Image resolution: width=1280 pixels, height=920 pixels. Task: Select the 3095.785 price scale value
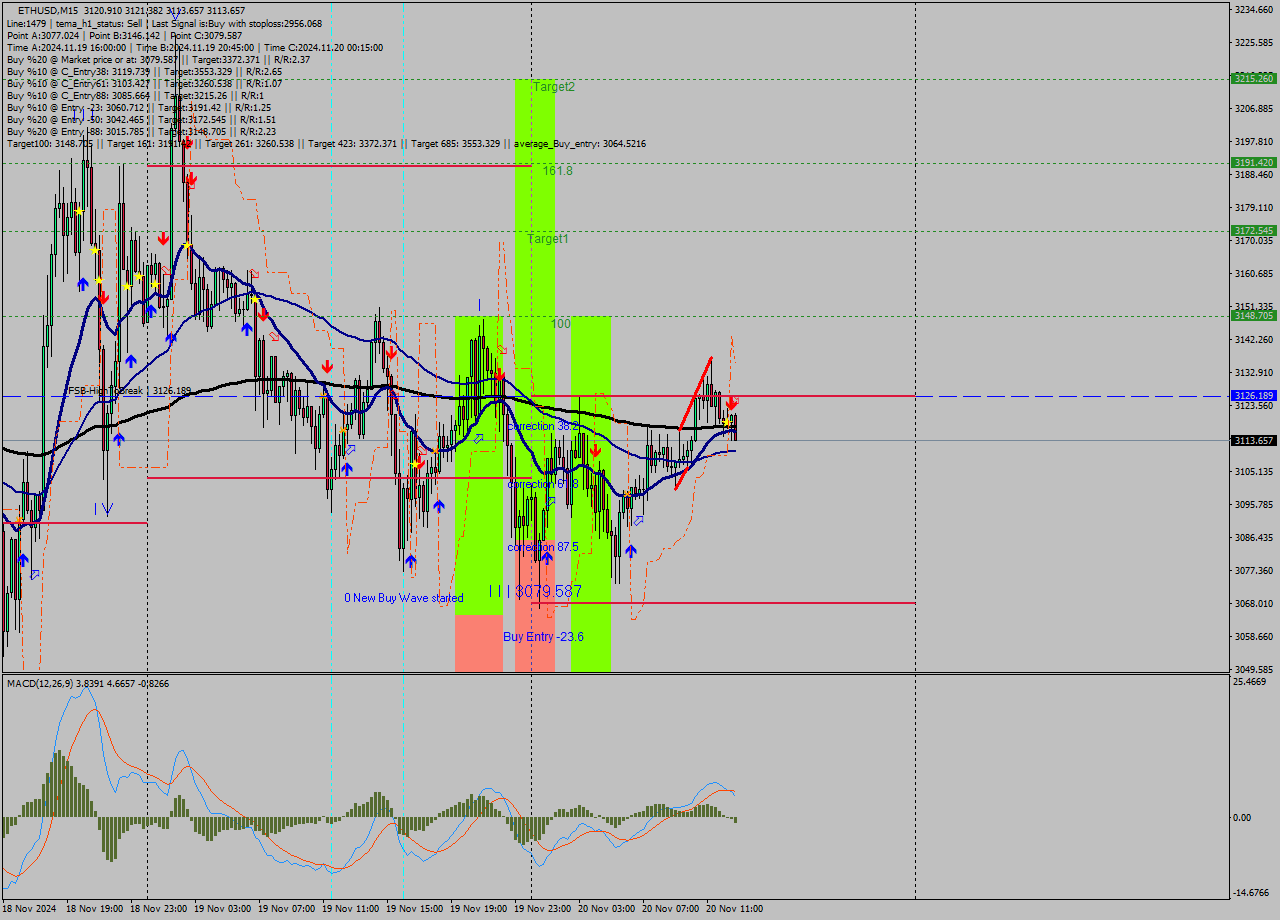coord(1253,504)
